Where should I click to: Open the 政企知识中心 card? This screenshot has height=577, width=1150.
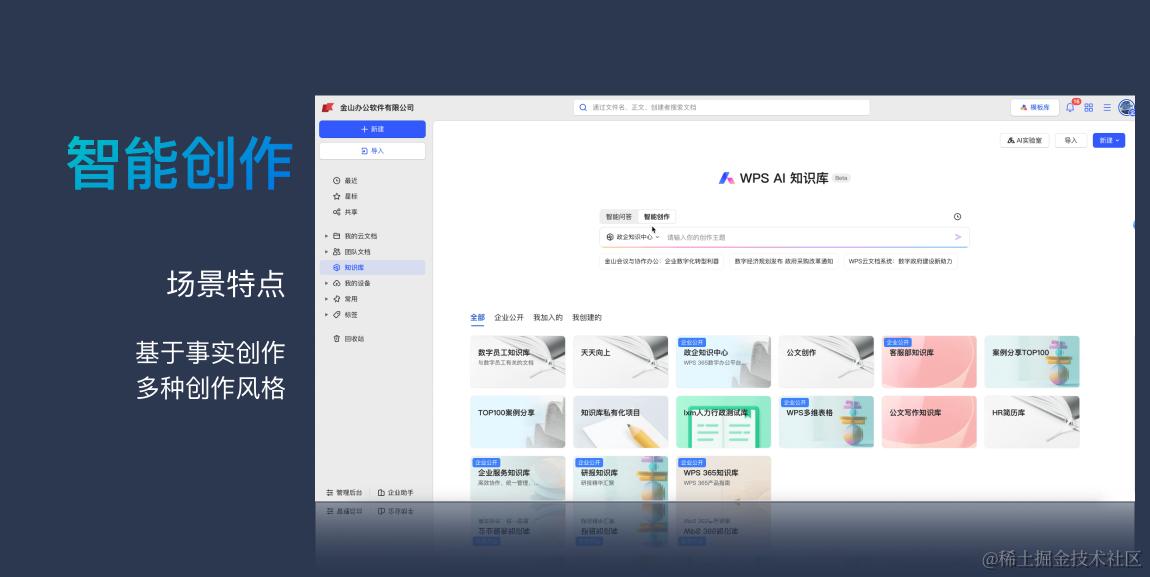[x=723, y=362]
